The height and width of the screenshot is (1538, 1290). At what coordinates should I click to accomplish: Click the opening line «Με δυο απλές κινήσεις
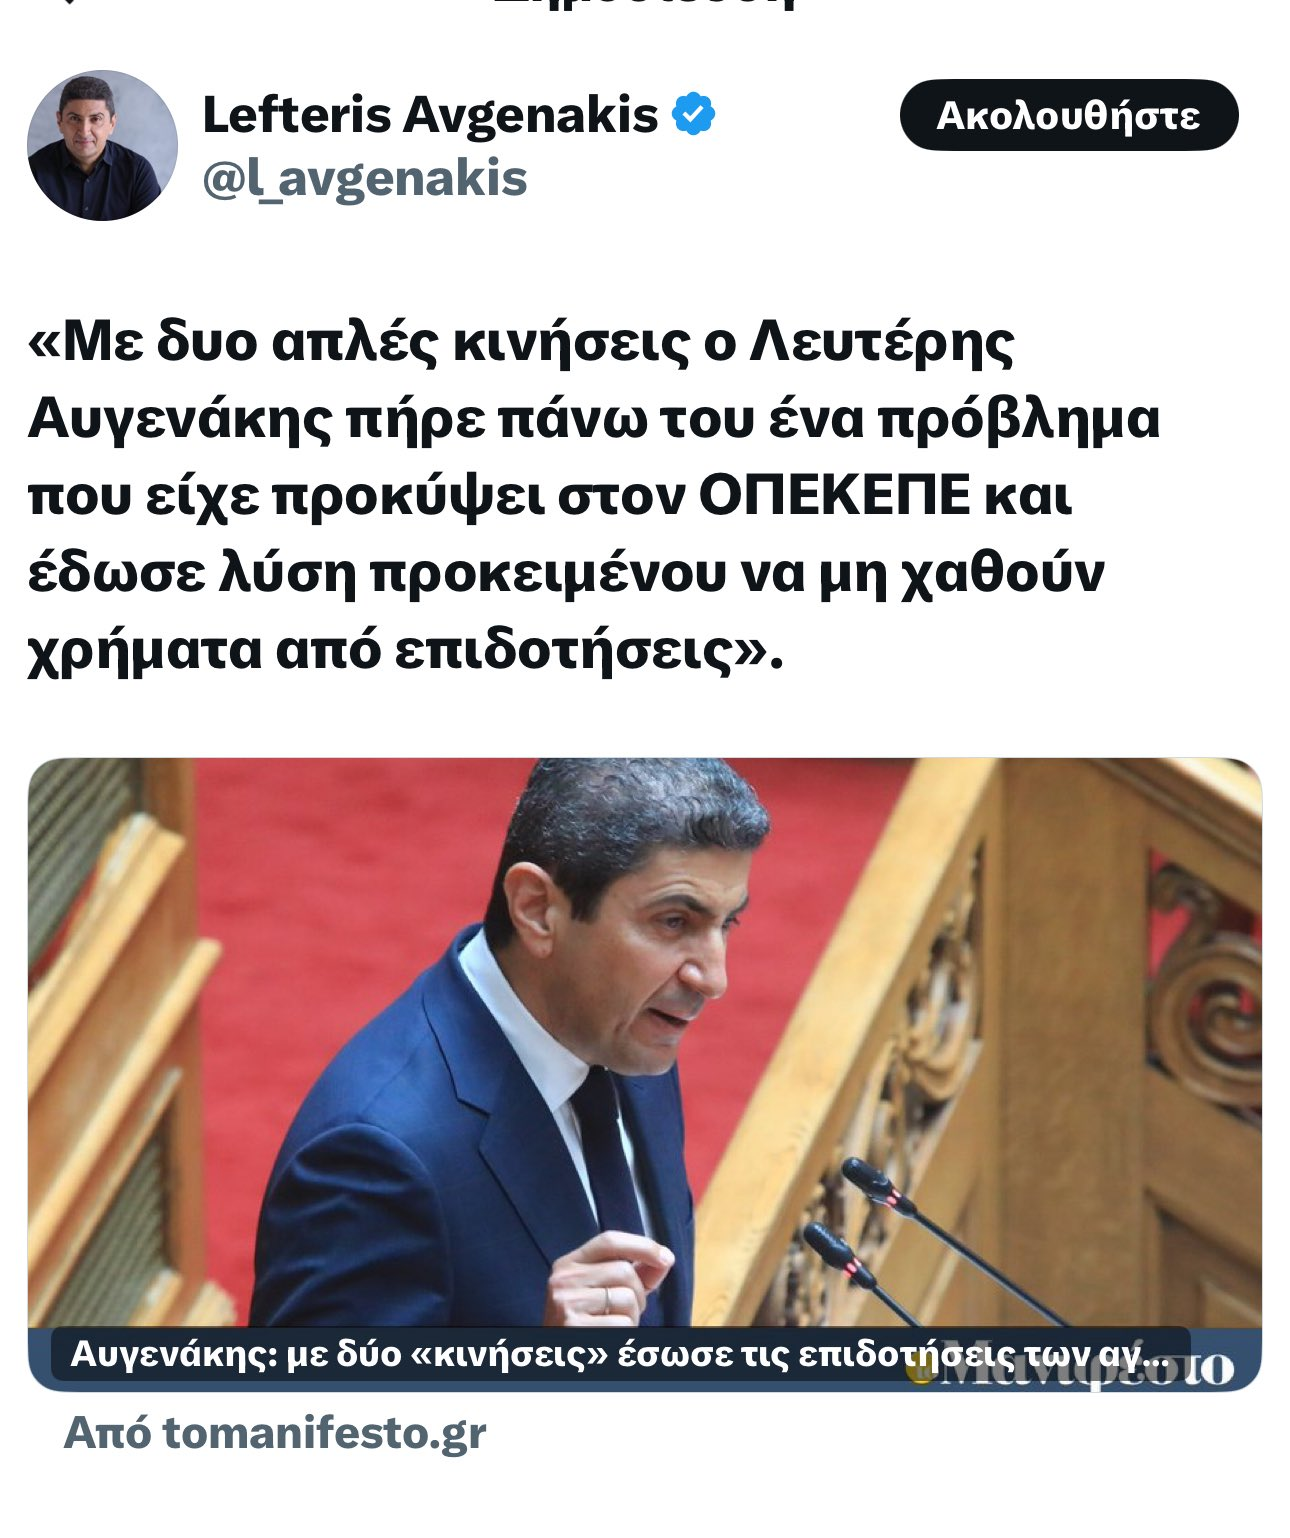coord(520,342)
